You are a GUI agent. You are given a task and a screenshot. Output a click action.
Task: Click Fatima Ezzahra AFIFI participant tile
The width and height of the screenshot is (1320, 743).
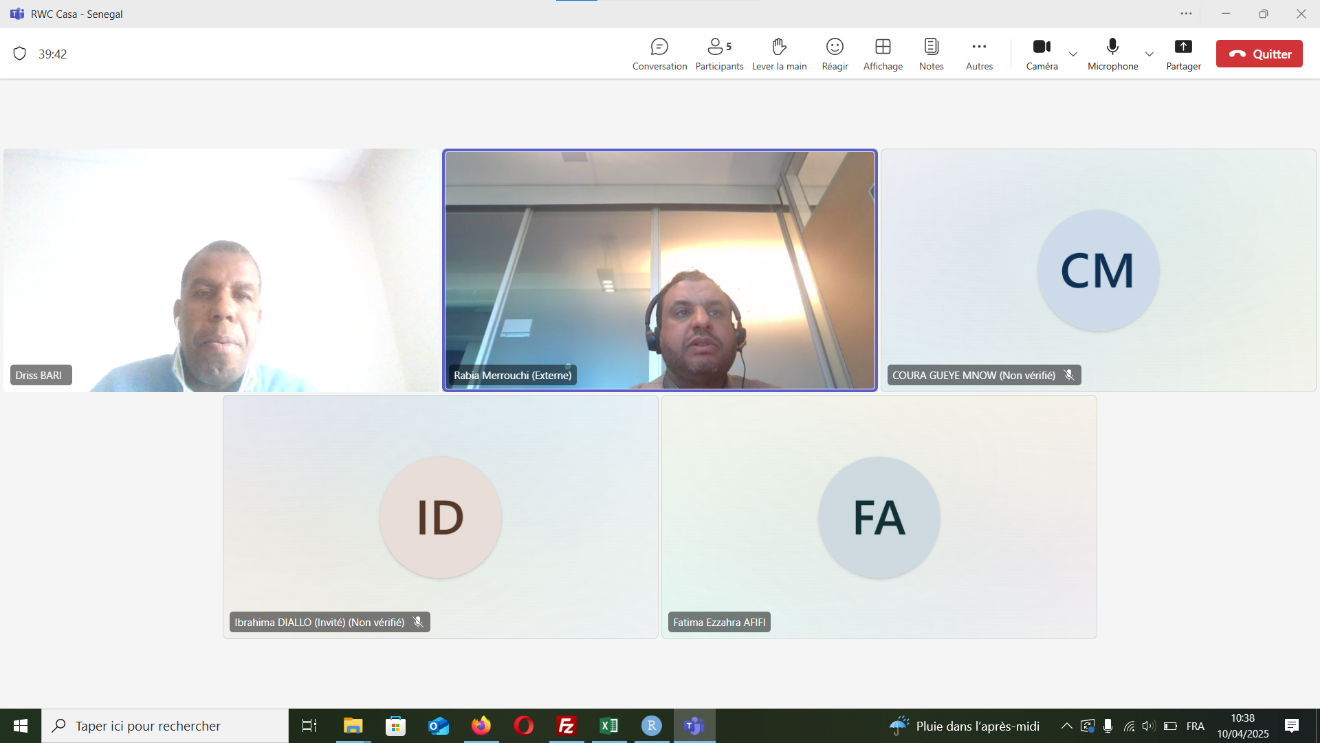click(x=878, y=517)
